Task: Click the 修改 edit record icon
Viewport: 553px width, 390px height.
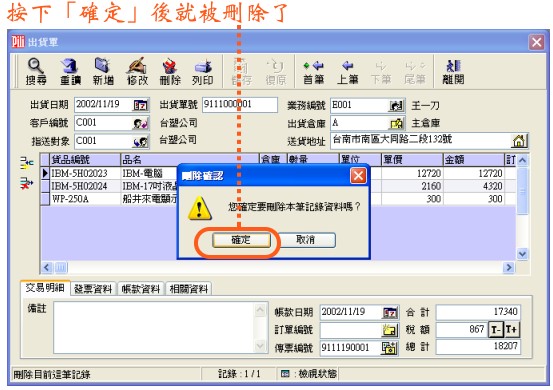Action: point(137,72)
